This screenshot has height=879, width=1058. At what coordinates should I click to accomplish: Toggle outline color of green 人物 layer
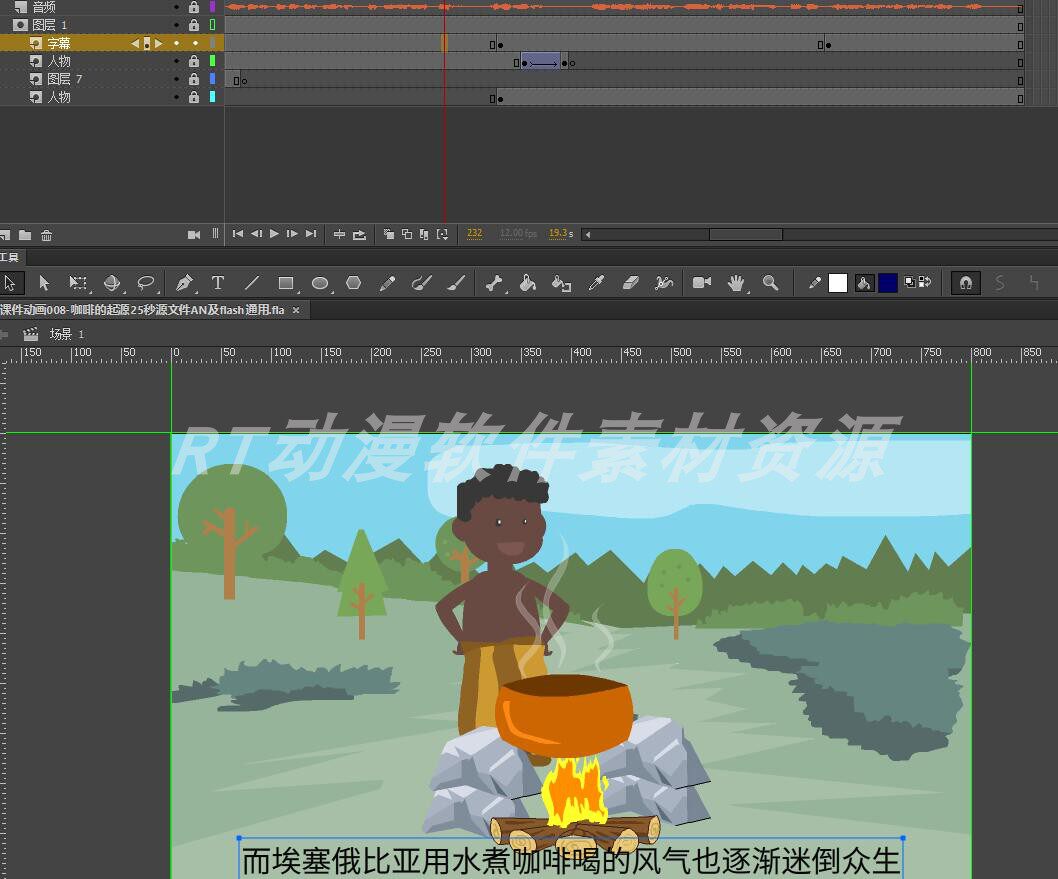[213, 61]
